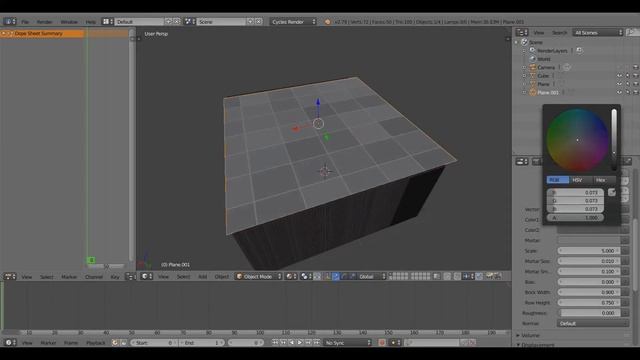Open the Normal Default dropdown in properties
This screenshot has height=360, width=640.
592,323
